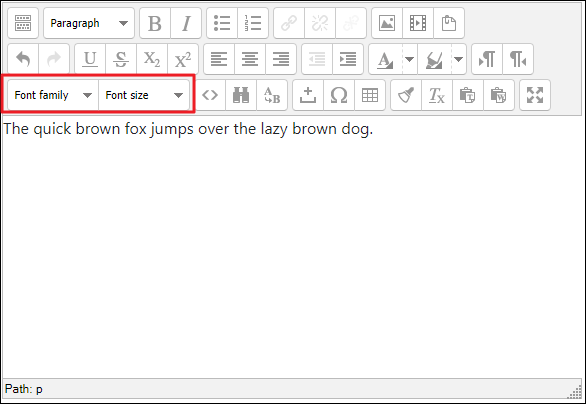Redo the last action
This screenshot has height=404, width=586.
54,59
